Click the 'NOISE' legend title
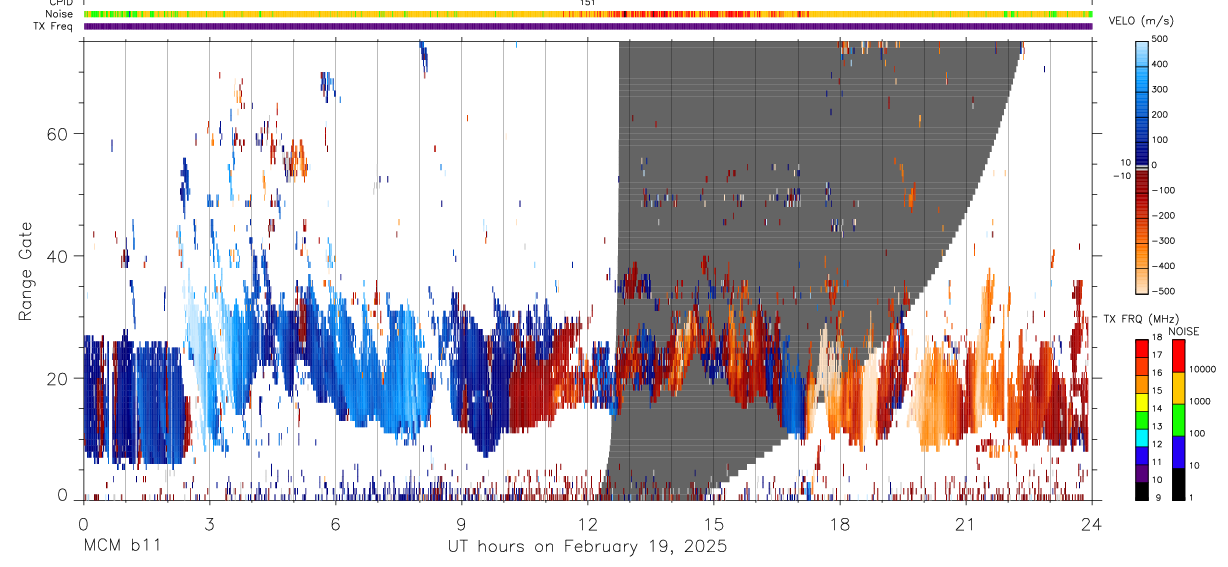This screenshot has width=1228, height=567. [1183, 330]
